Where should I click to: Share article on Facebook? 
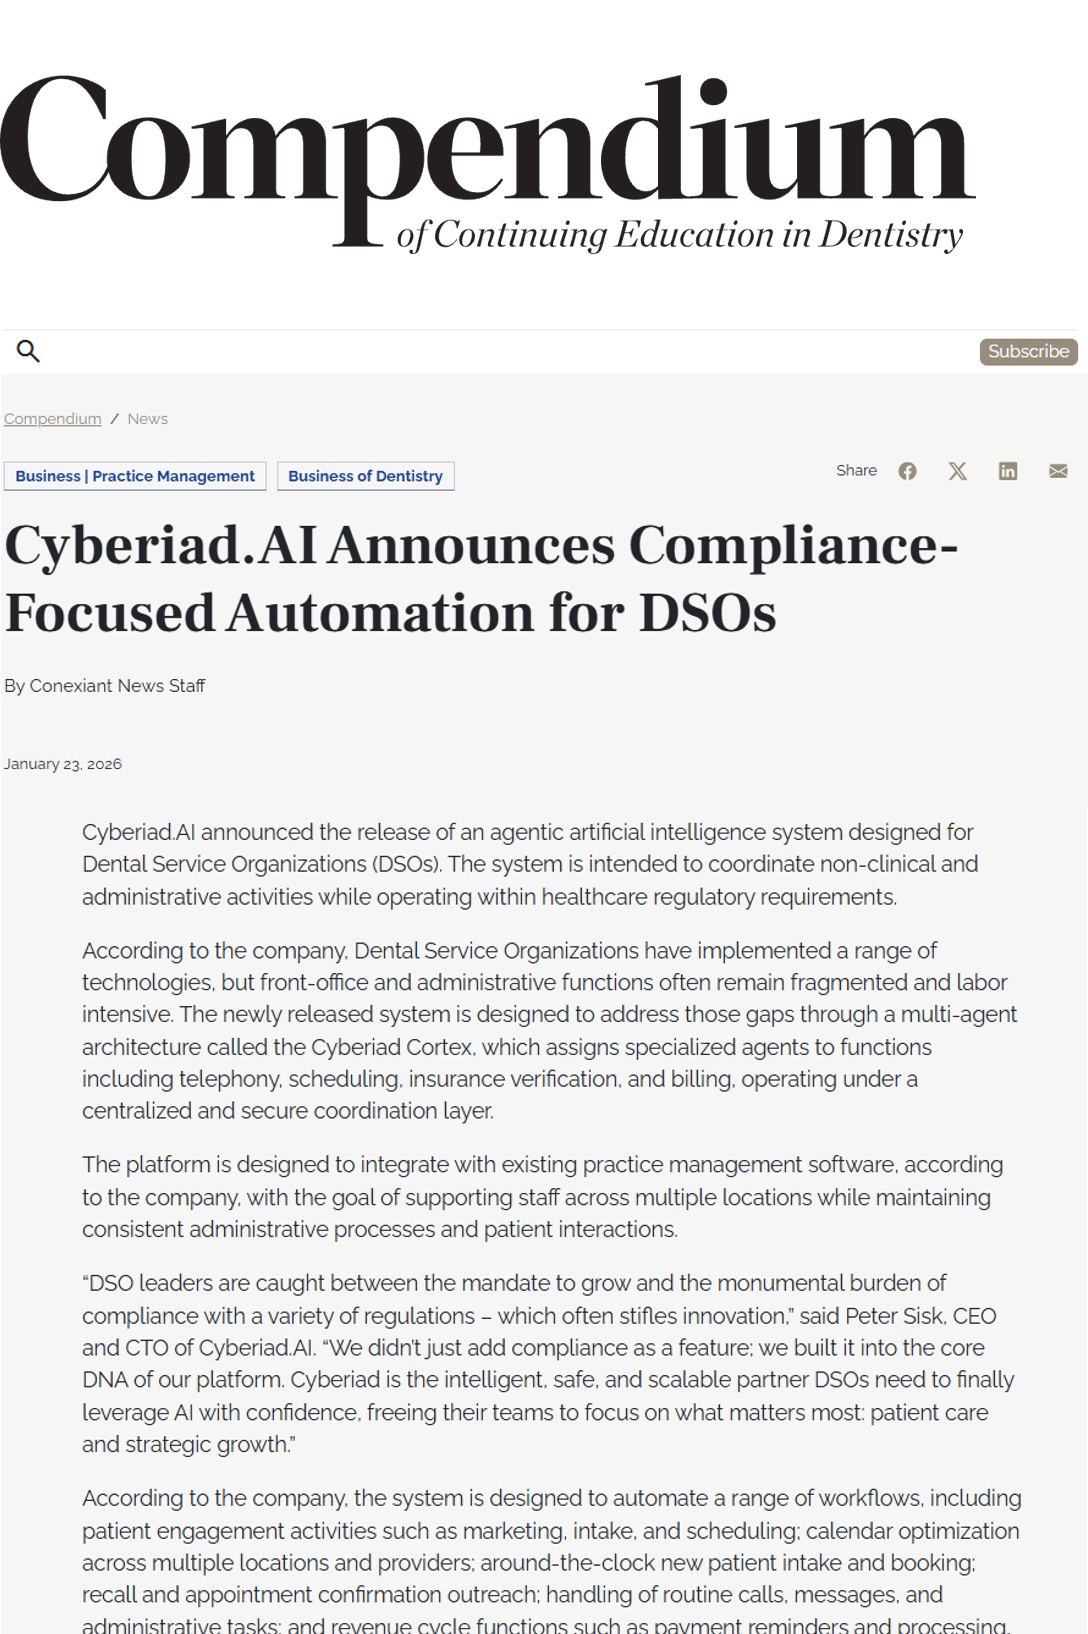pyautogui.click(x=907, y=471)
